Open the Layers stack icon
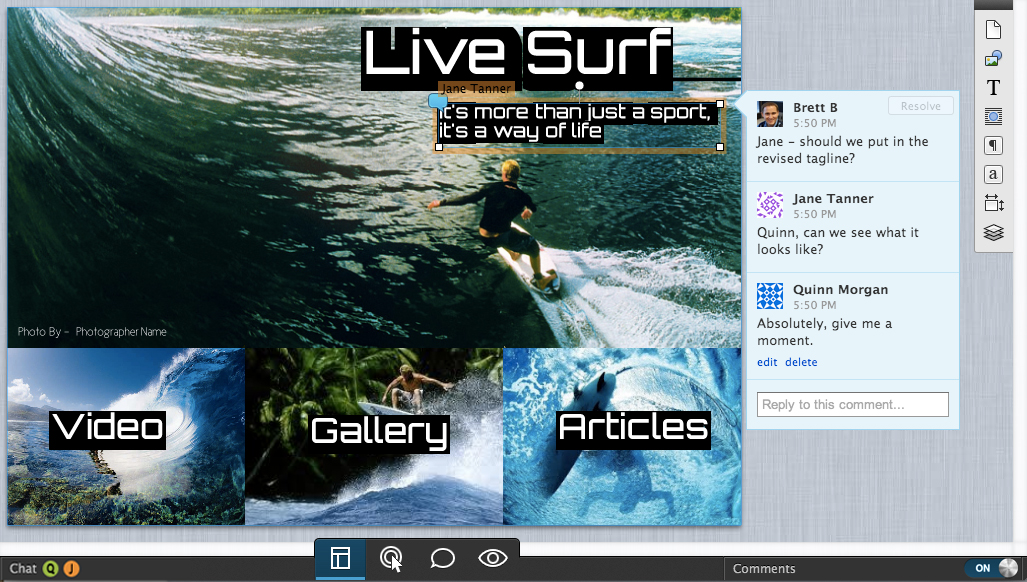Viewport: 1027px width, 582px height. (993, 232)
